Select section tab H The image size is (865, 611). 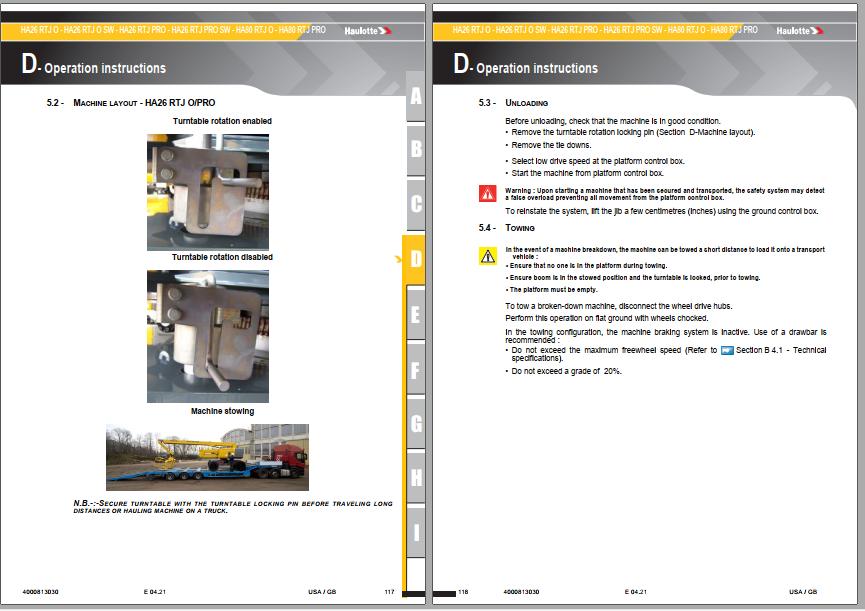click(416, 477)
